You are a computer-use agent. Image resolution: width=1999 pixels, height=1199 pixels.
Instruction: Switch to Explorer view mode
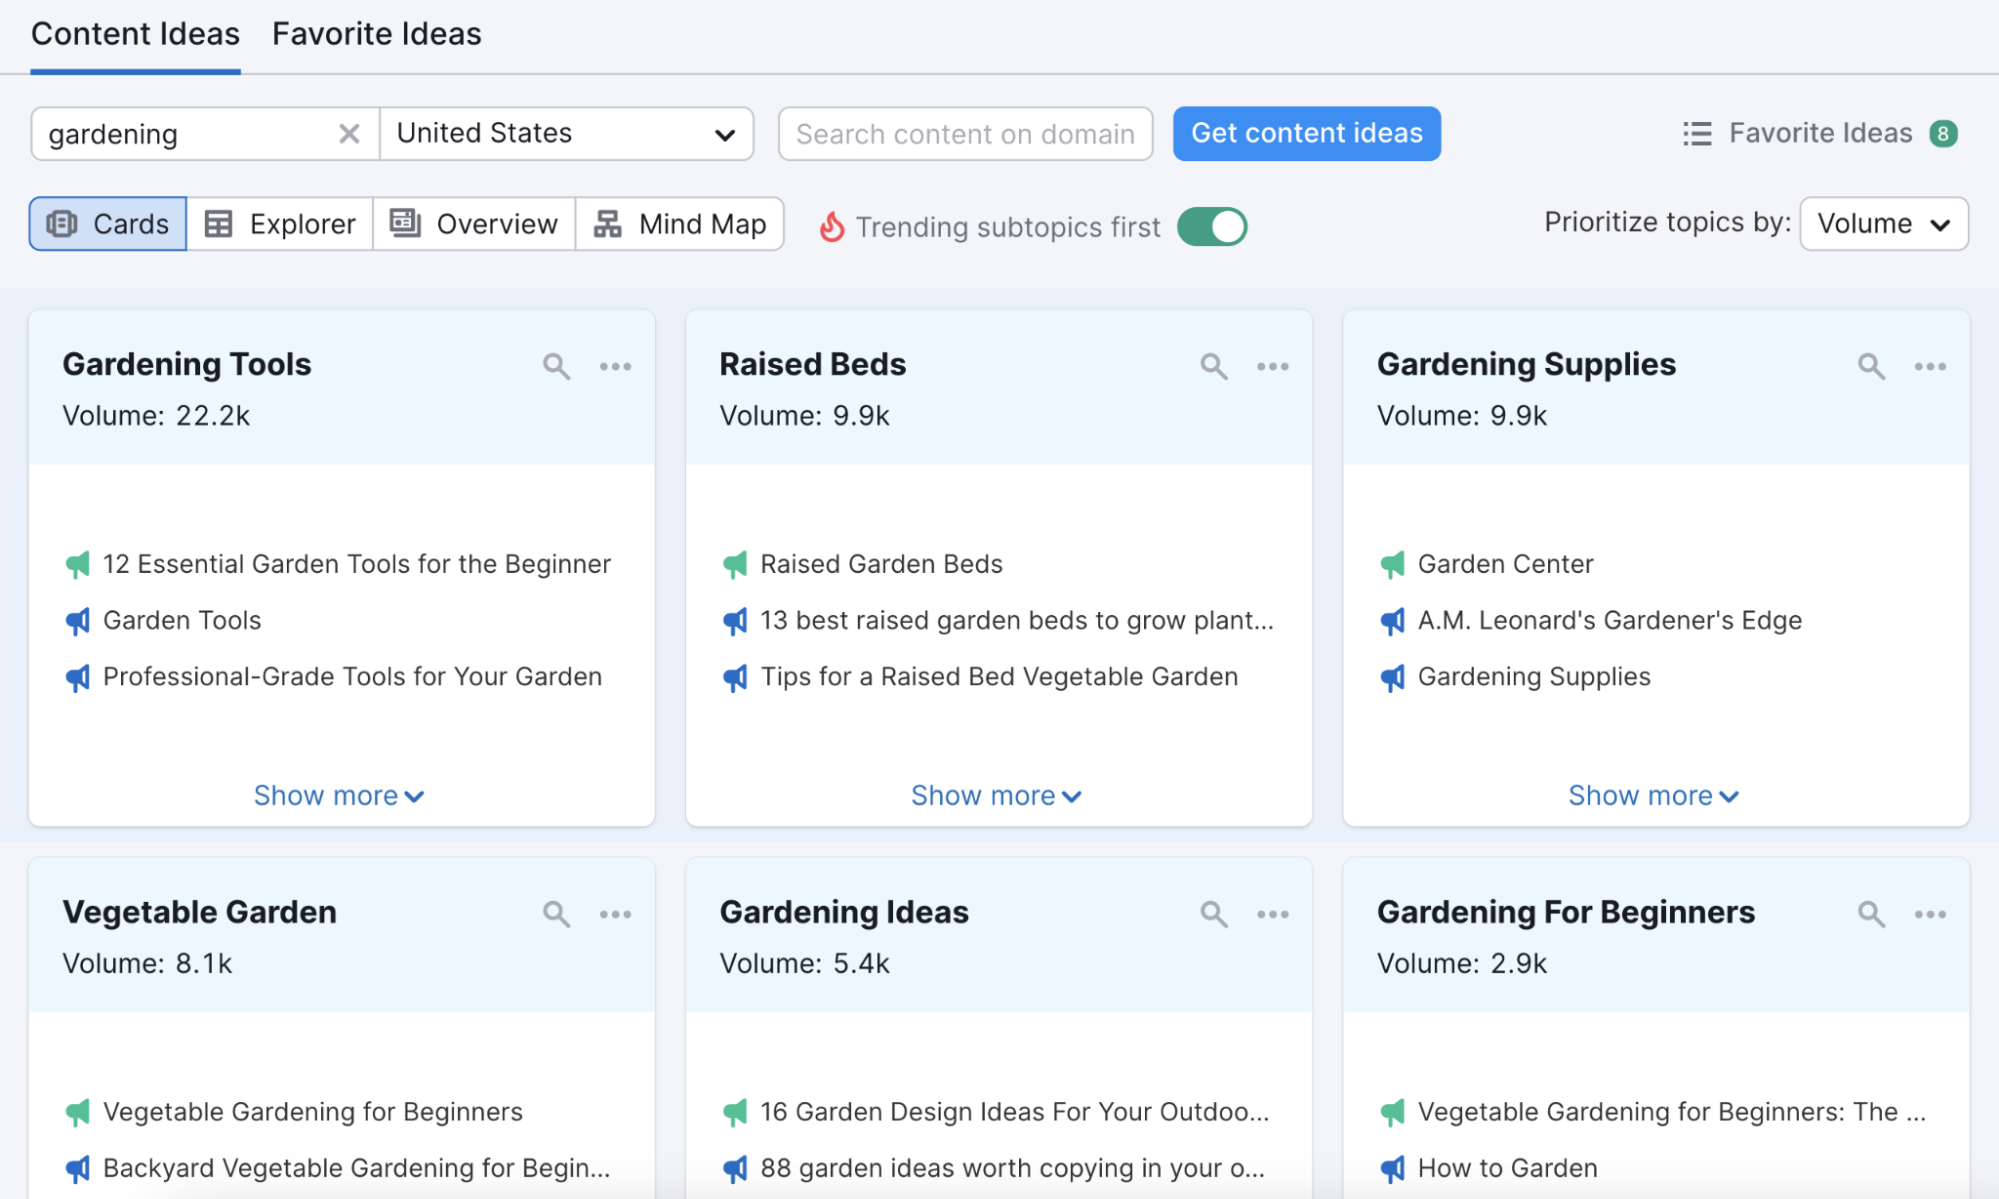tap(279, 224)
